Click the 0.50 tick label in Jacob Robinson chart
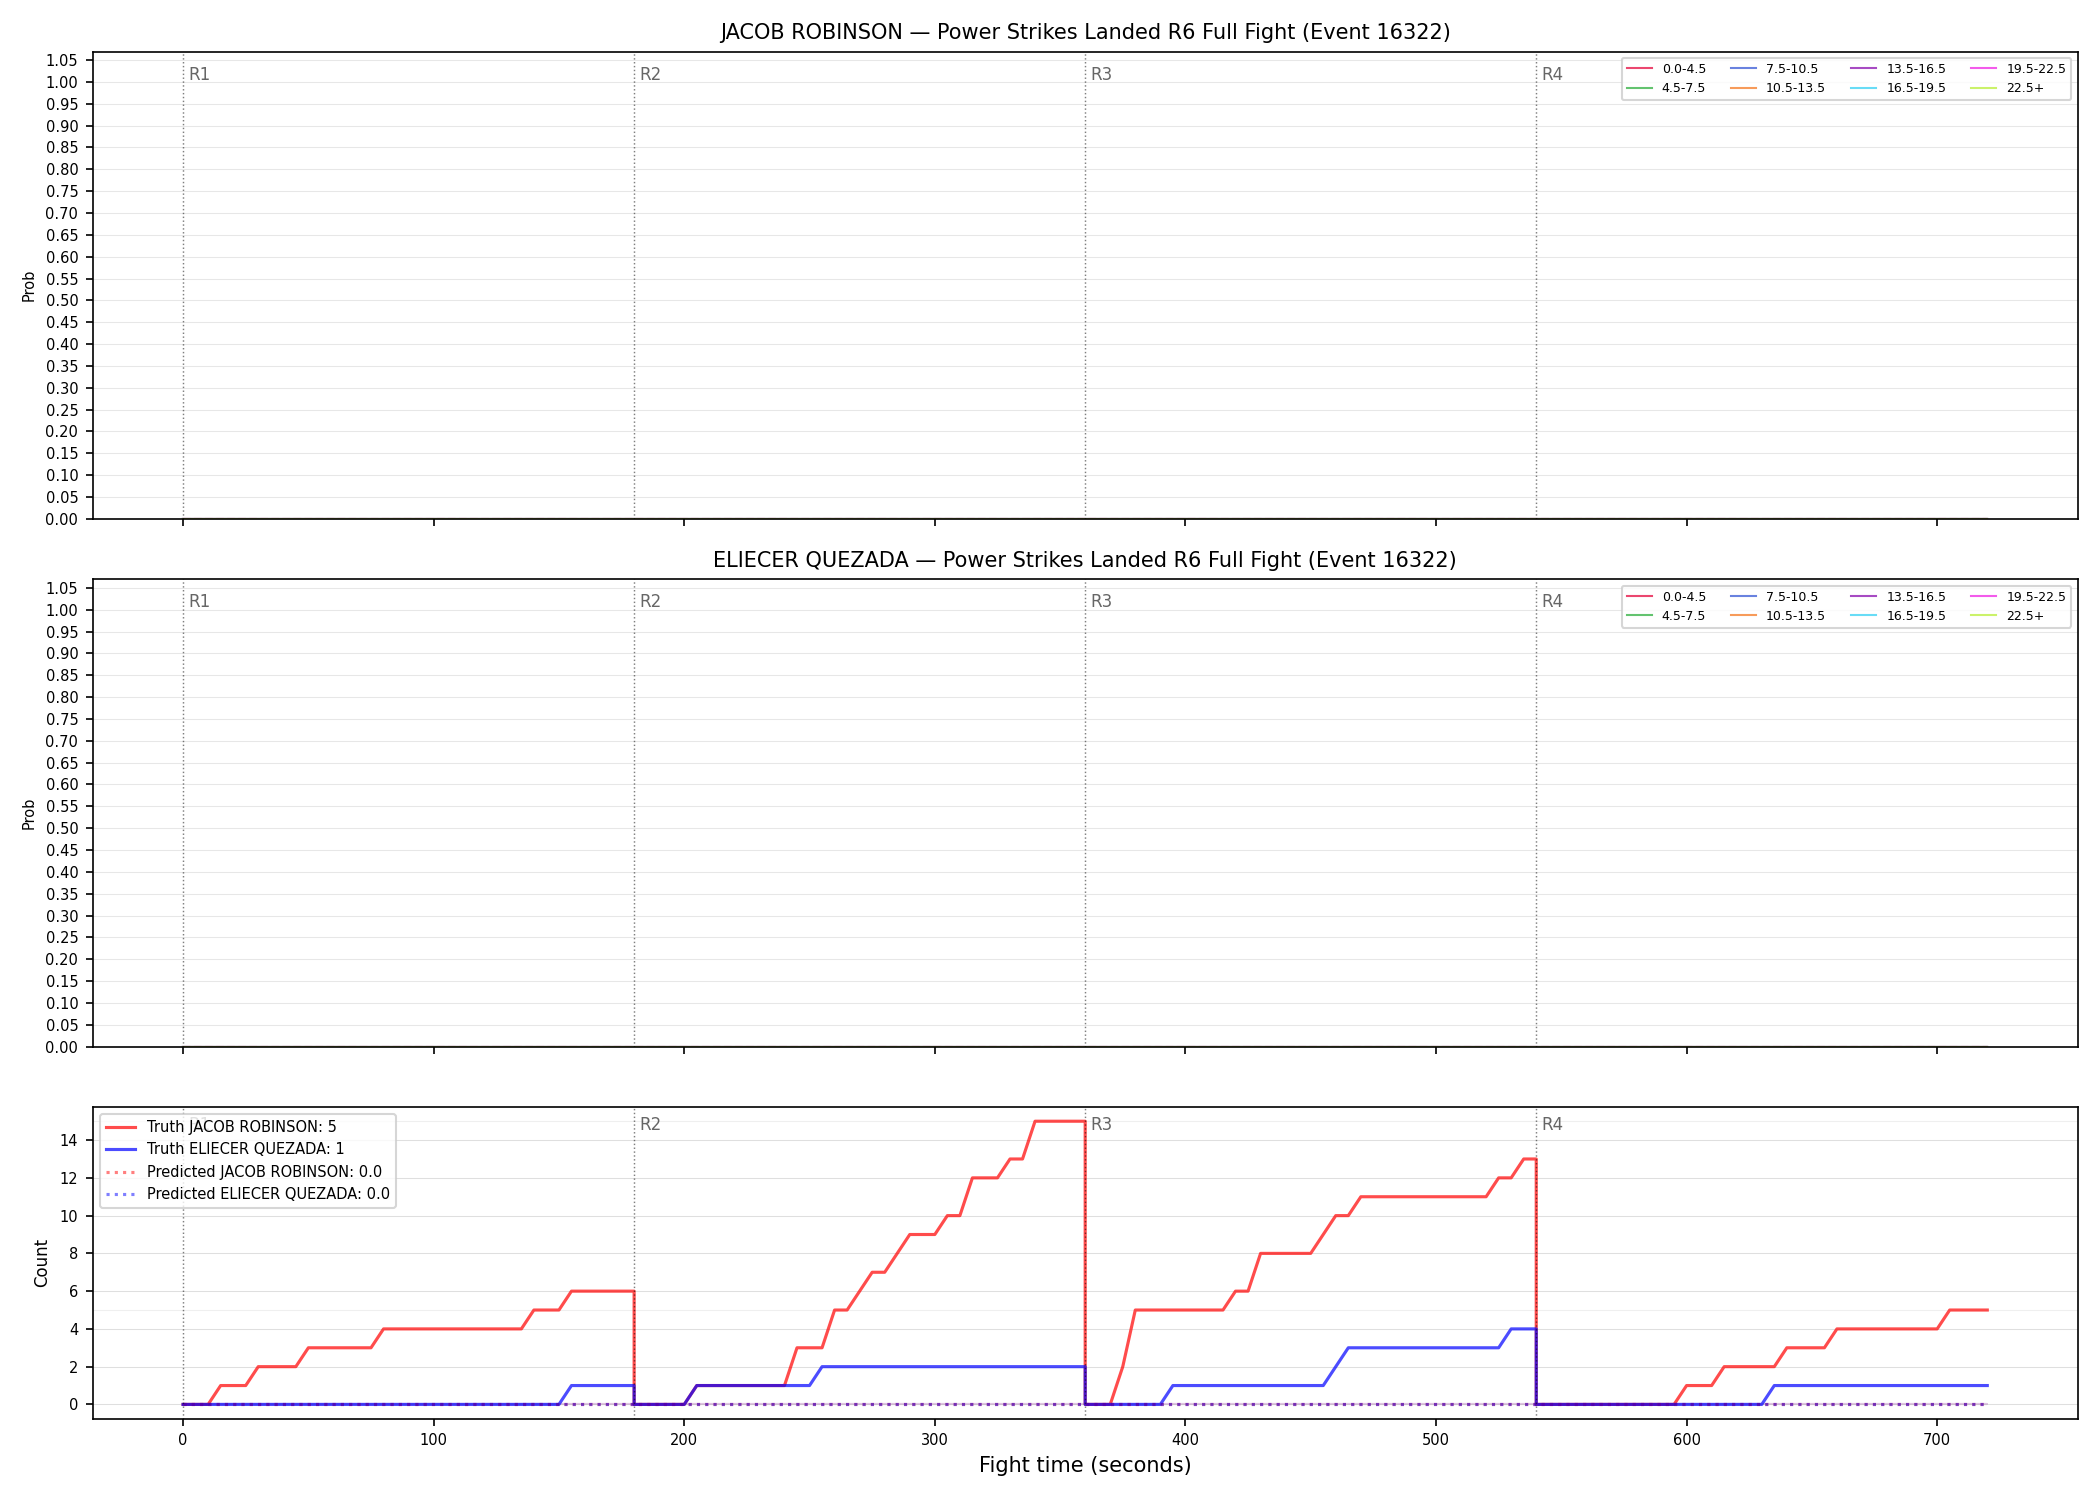 [x=62, y=301]
